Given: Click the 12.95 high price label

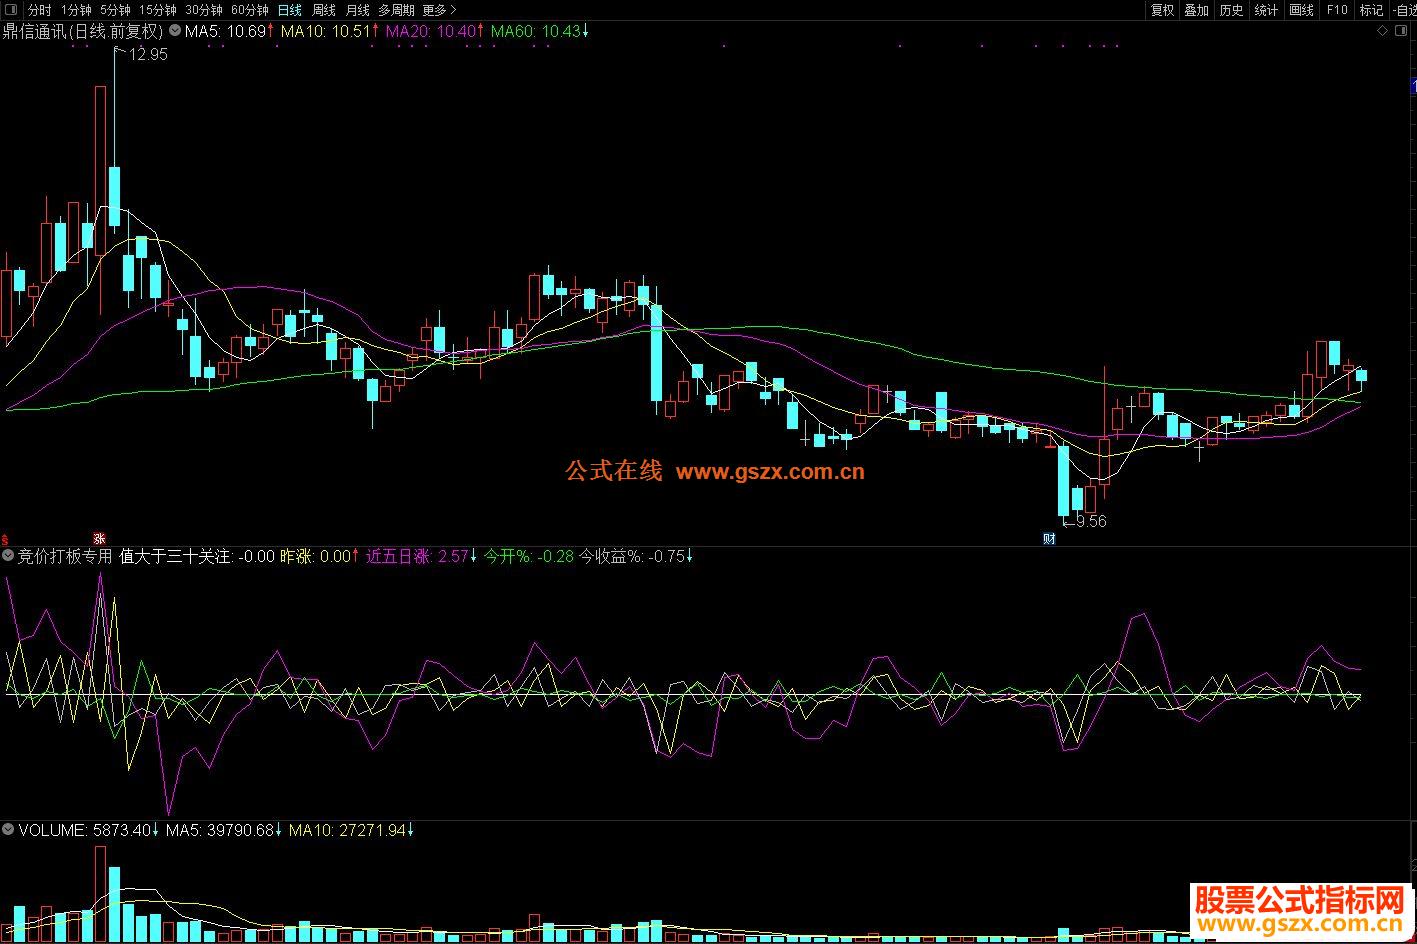Looking at the screenshot, I should [x=148, y=55].
